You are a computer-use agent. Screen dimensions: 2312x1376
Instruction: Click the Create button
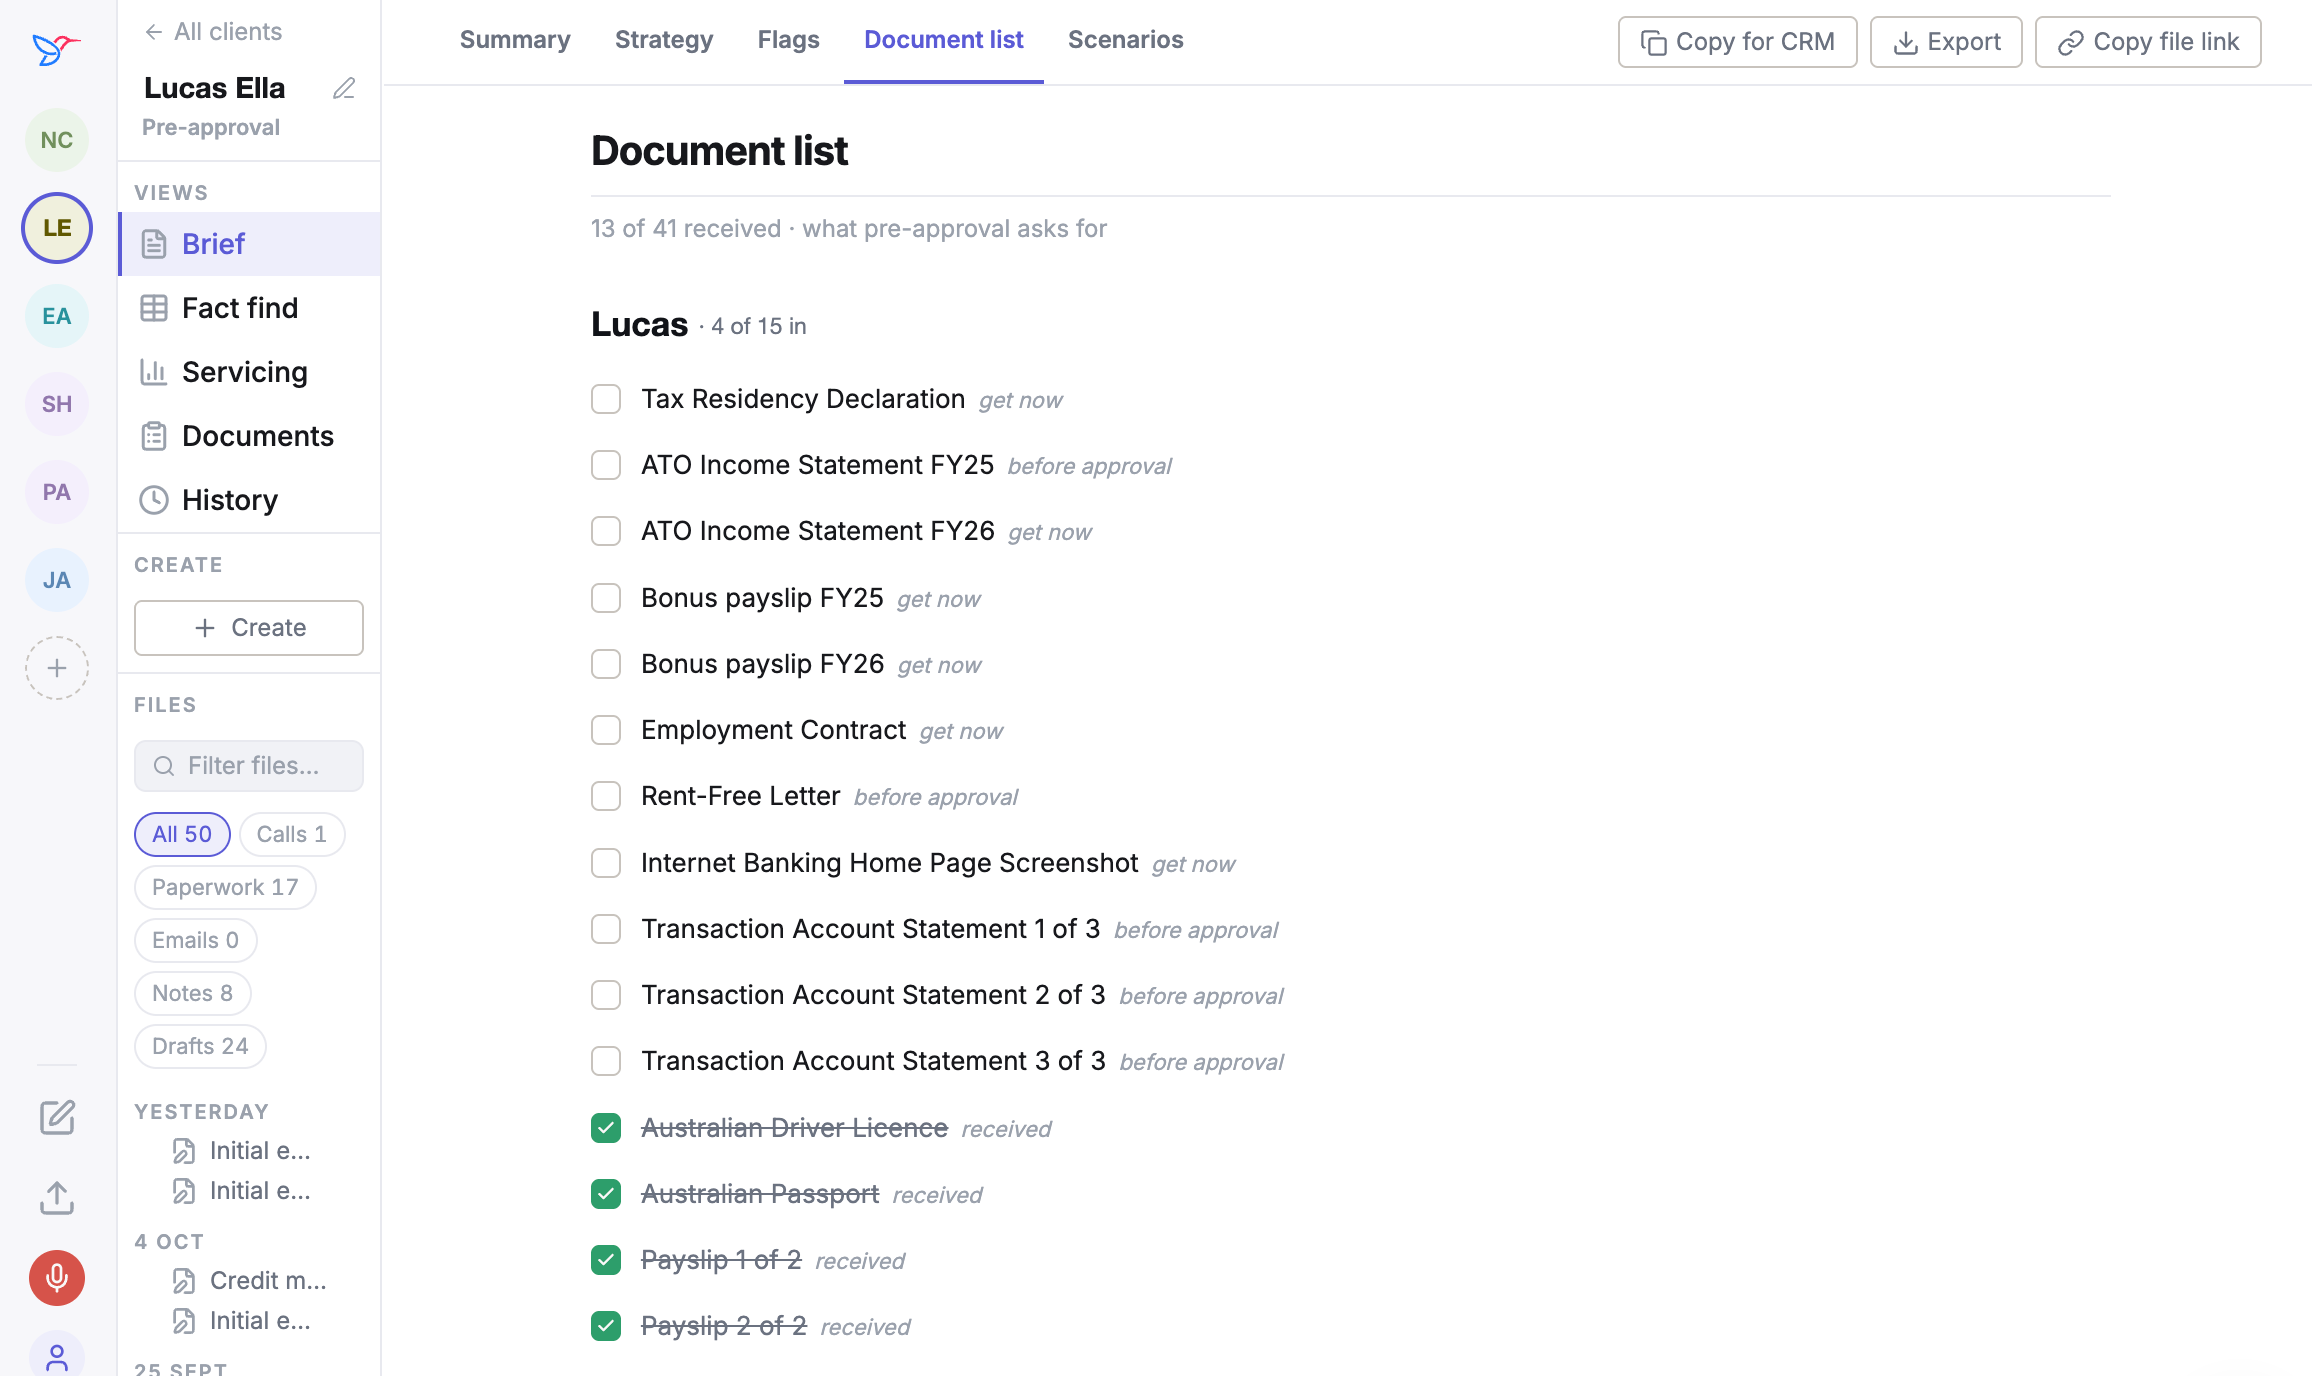(249, 628)
